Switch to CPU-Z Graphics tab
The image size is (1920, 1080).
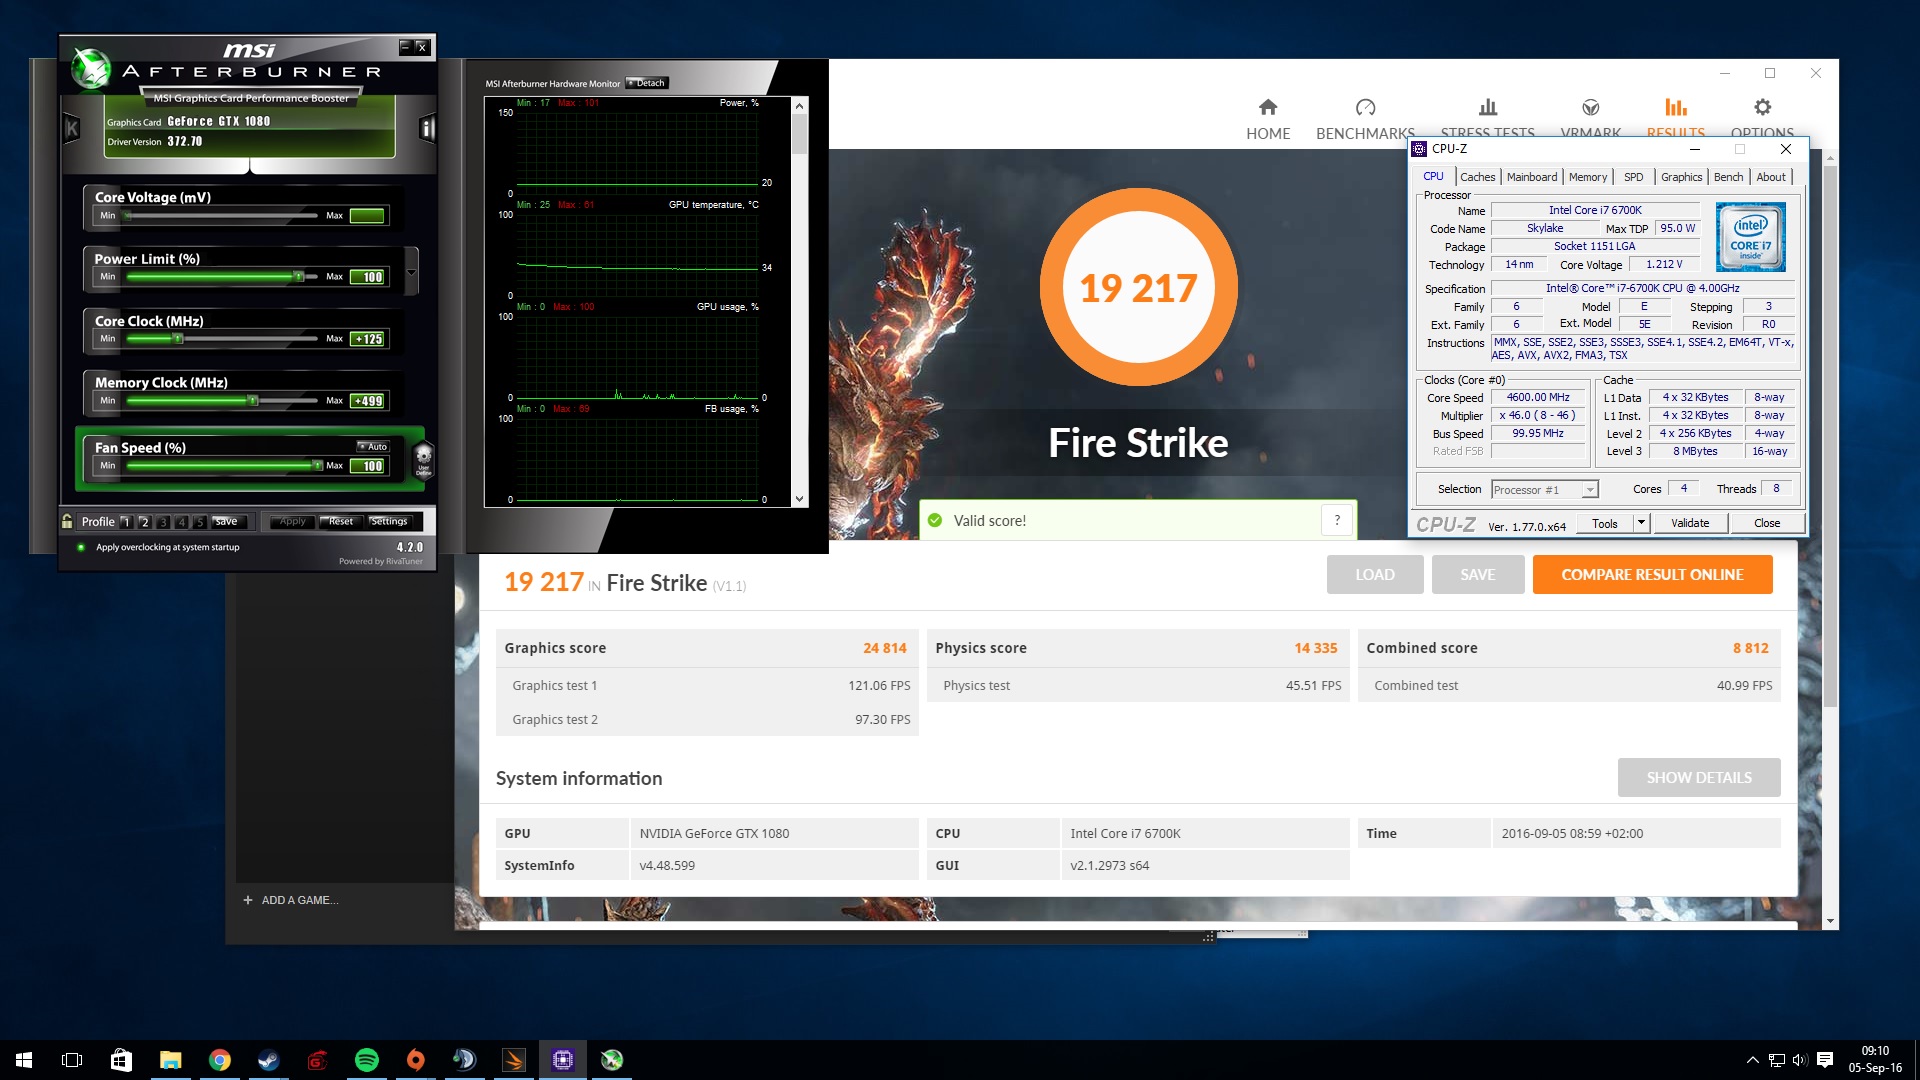[x=1681, y=177]
